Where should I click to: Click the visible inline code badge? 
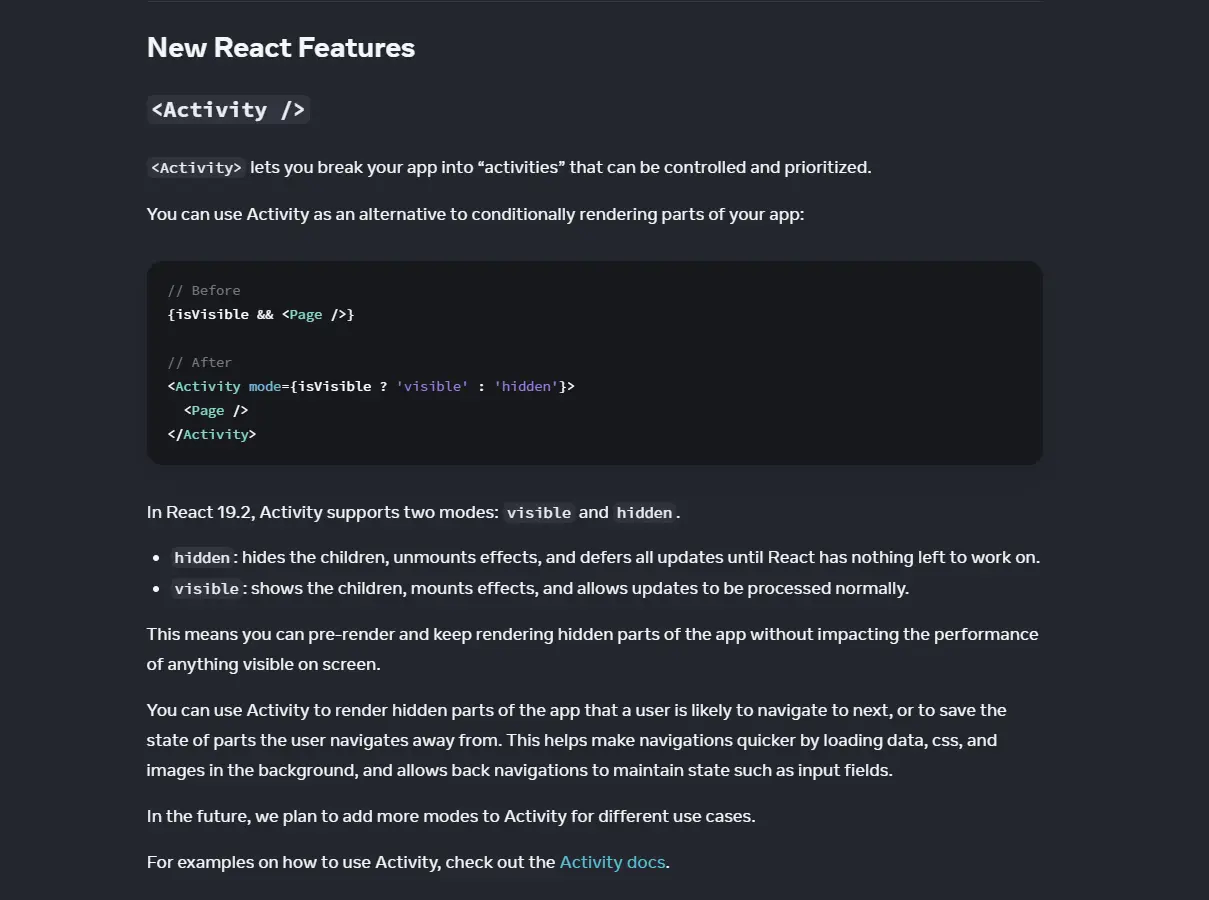click(x=538, y=512)
